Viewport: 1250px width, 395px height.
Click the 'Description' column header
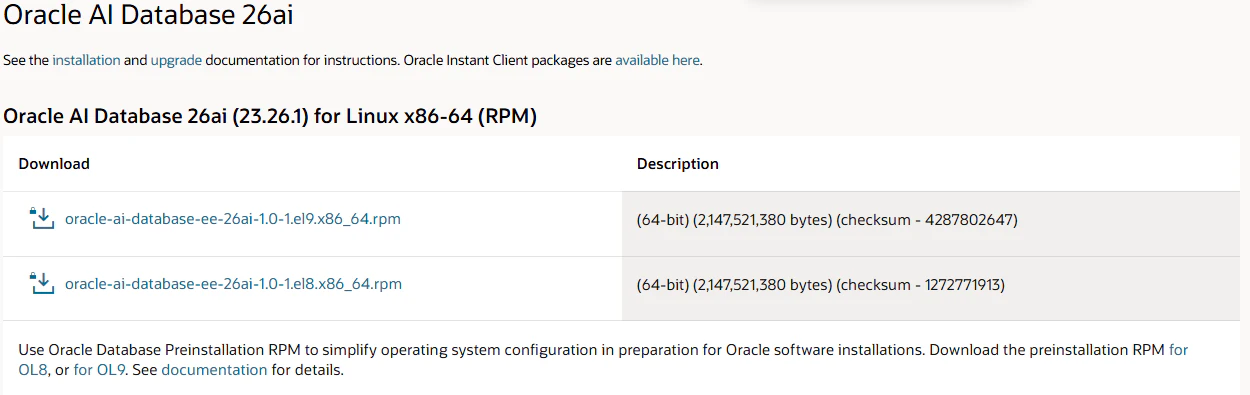click(678, 164)
